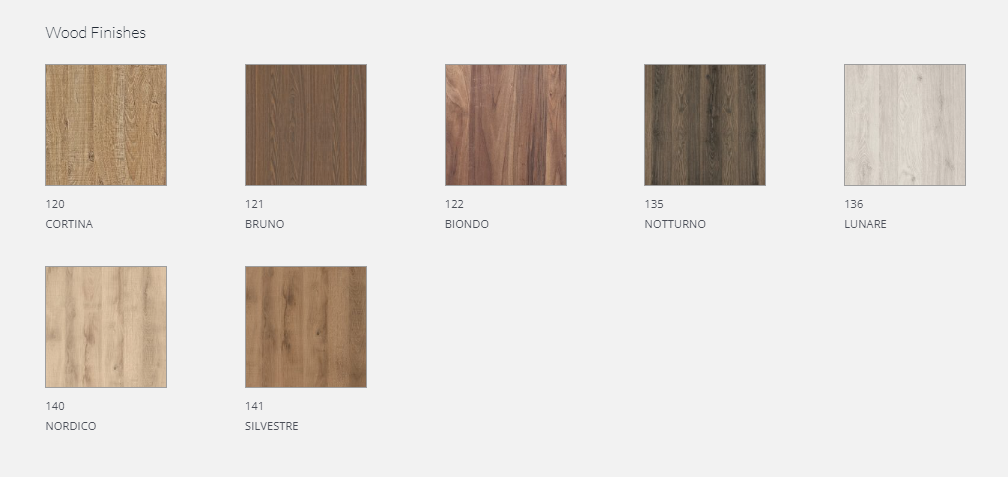Click the NORDICO finish name

pos(71,426)
